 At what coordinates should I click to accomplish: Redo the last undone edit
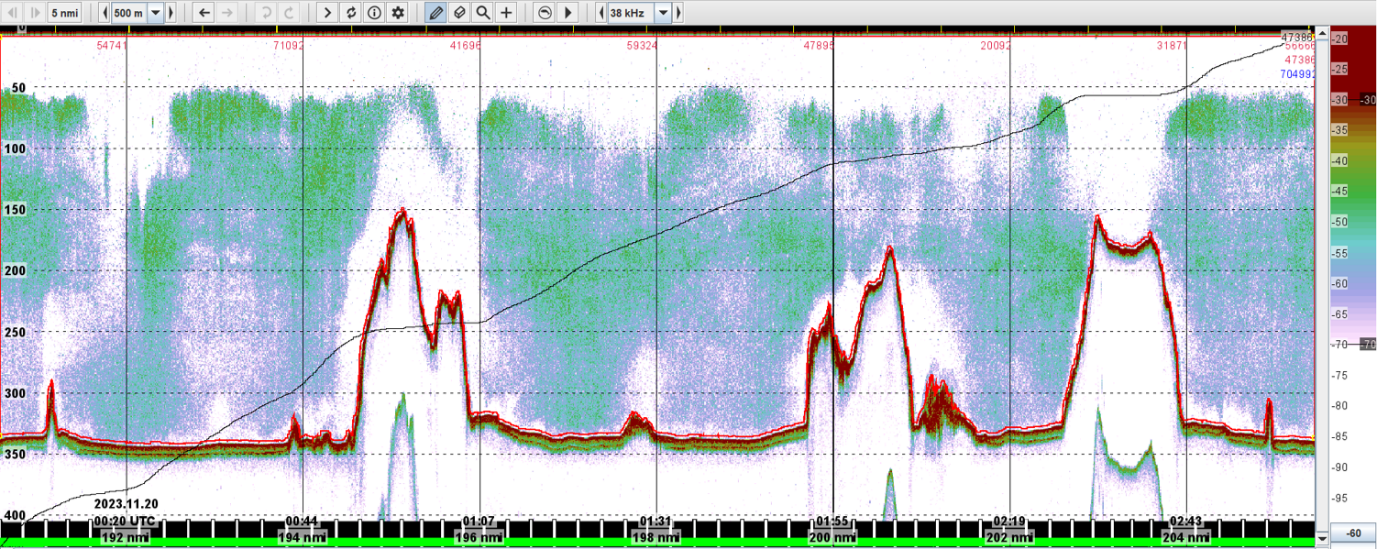[289, 13]
